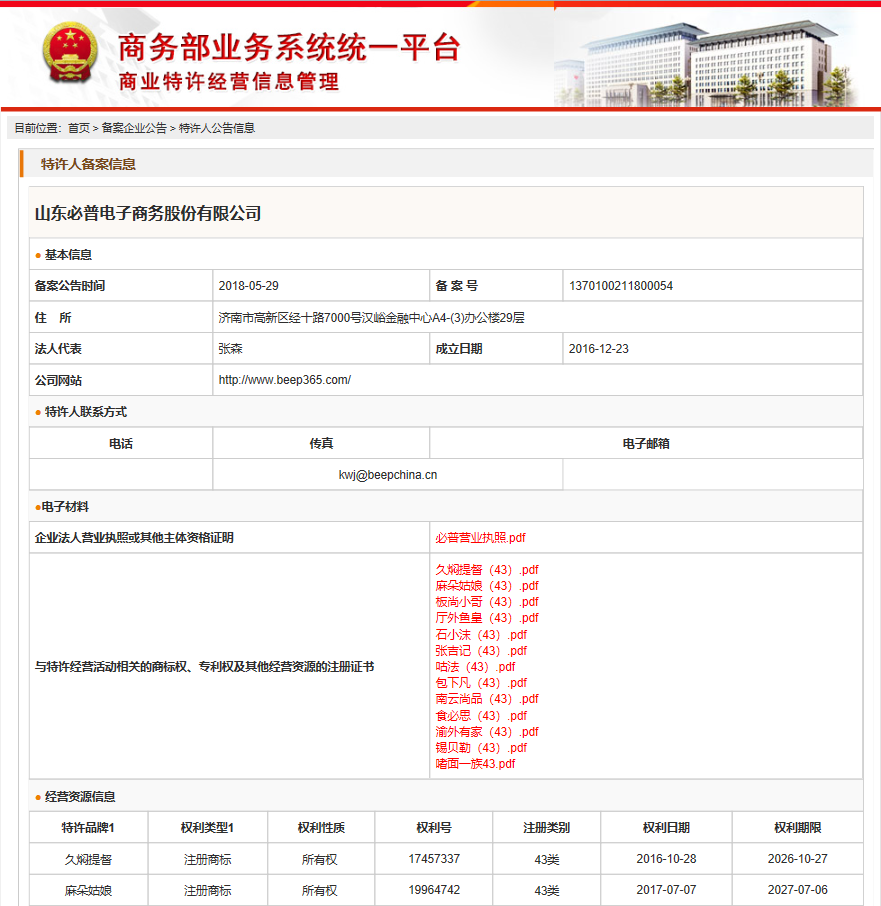Click the 传真 column header
Viewport: 881px width, 906px height.
point(321,444)
